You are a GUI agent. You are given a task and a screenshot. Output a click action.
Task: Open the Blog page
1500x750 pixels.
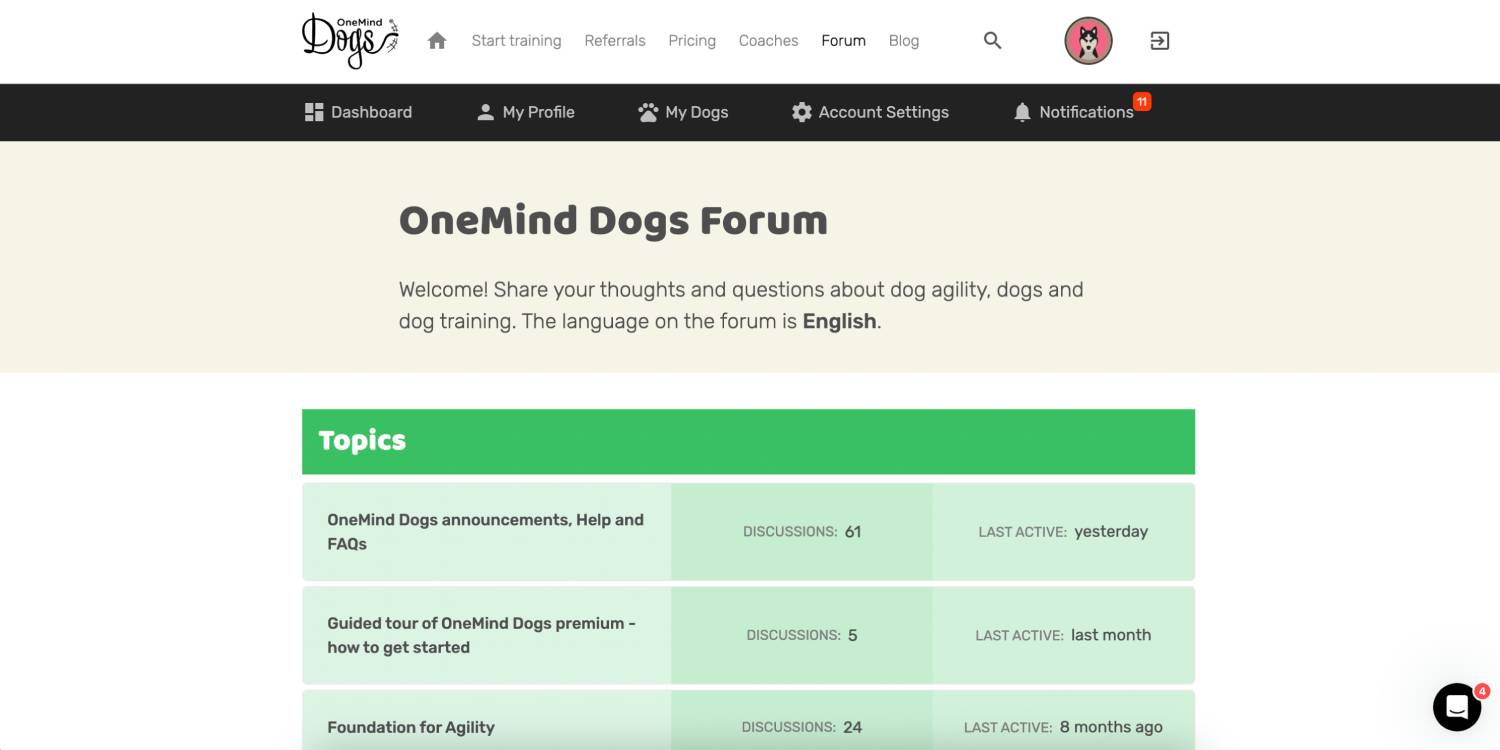(904, 41)
